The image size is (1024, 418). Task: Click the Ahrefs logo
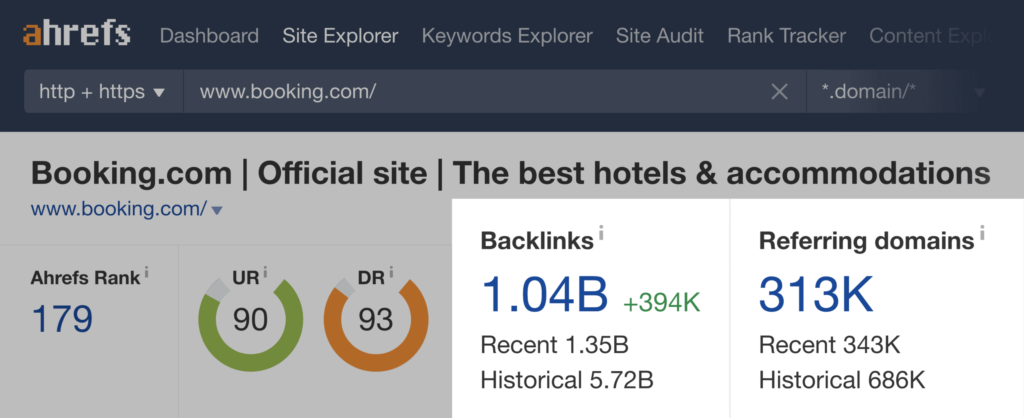point(76,35)
